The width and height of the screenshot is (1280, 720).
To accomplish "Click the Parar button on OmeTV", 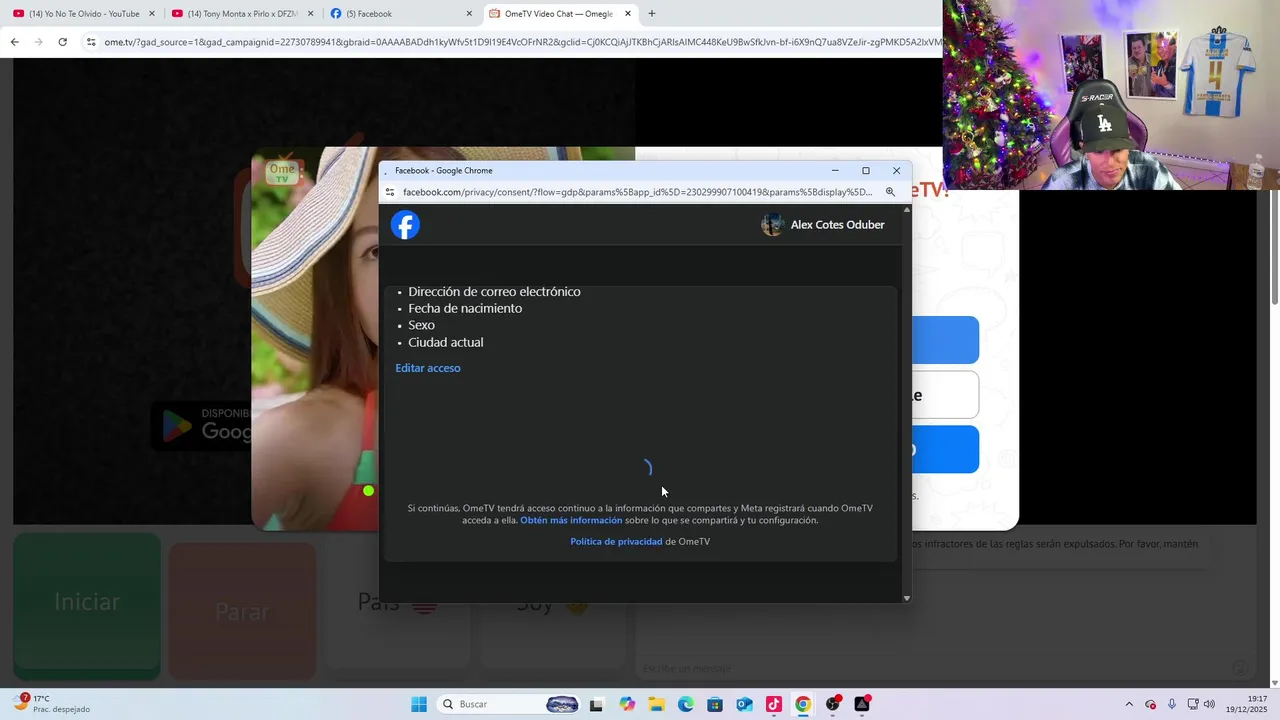I will (x=242, y=612).
